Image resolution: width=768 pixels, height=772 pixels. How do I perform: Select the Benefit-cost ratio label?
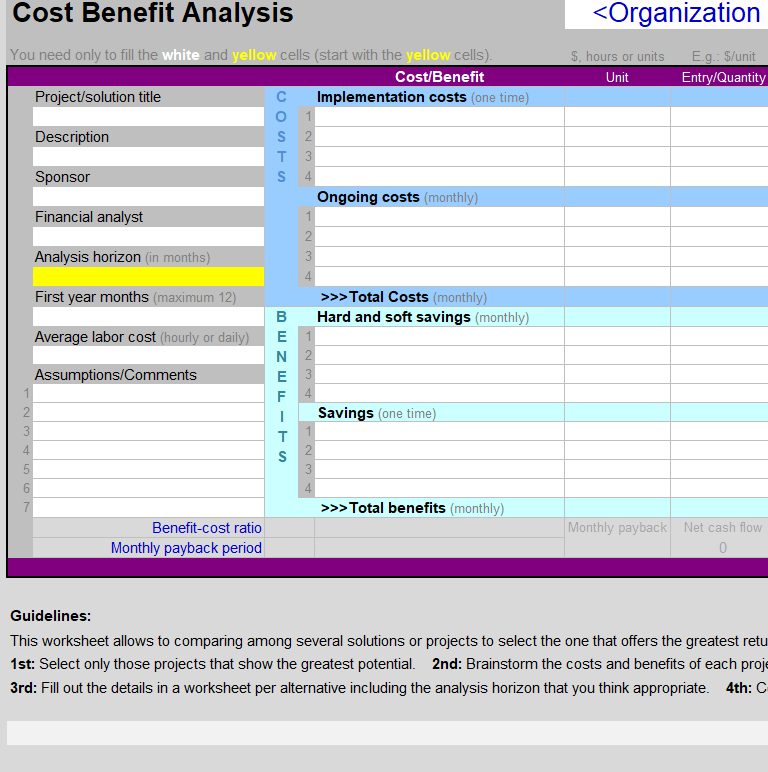pos(206,528)
